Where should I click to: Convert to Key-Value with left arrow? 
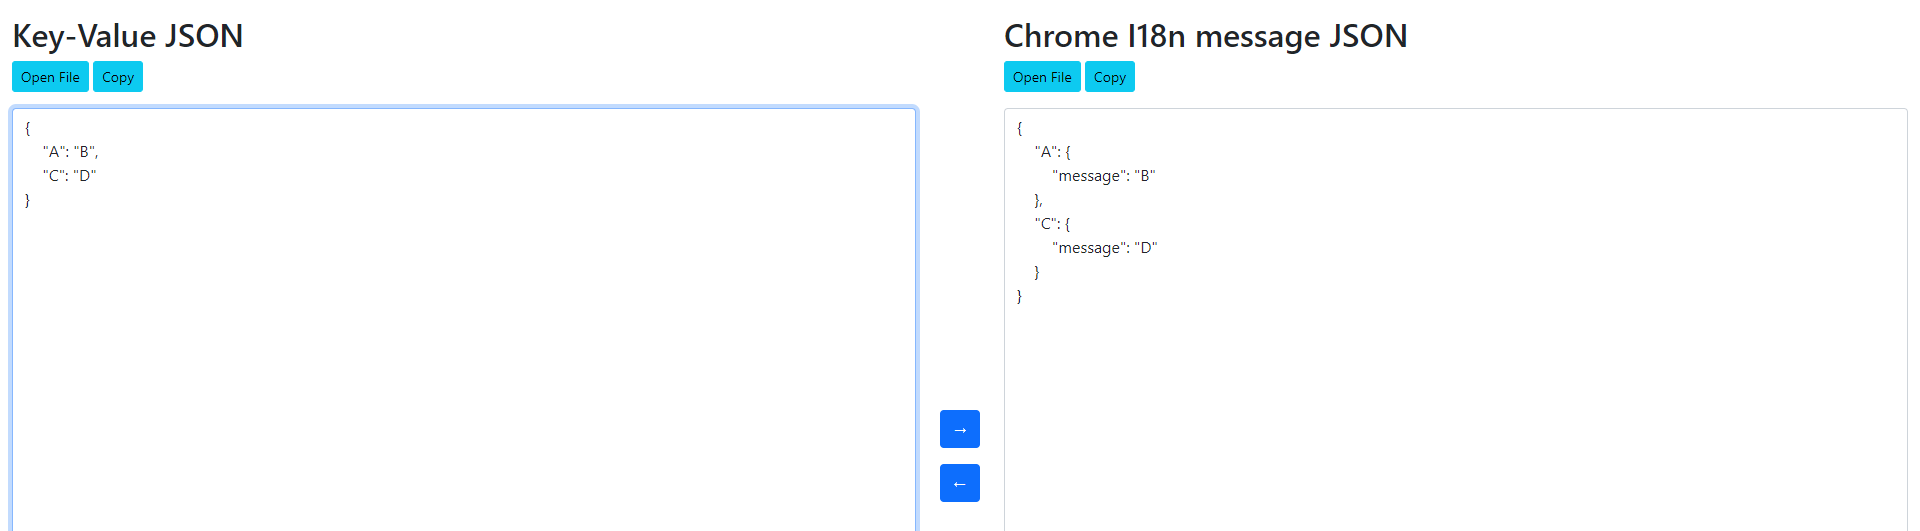pos(960,483)
